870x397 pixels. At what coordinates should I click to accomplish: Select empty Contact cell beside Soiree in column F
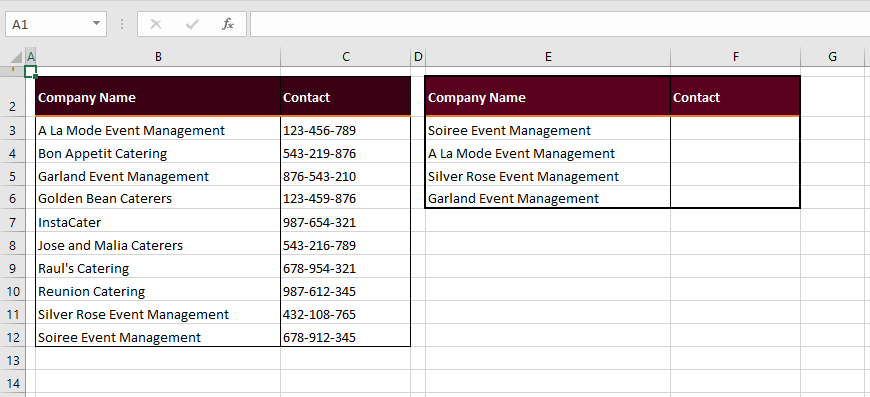736,130
